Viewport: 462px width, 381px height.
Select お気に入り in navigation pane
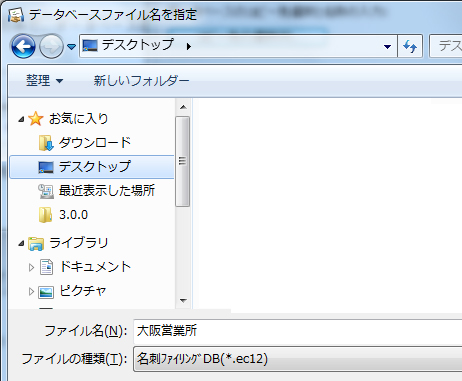[x=79, y=119]
